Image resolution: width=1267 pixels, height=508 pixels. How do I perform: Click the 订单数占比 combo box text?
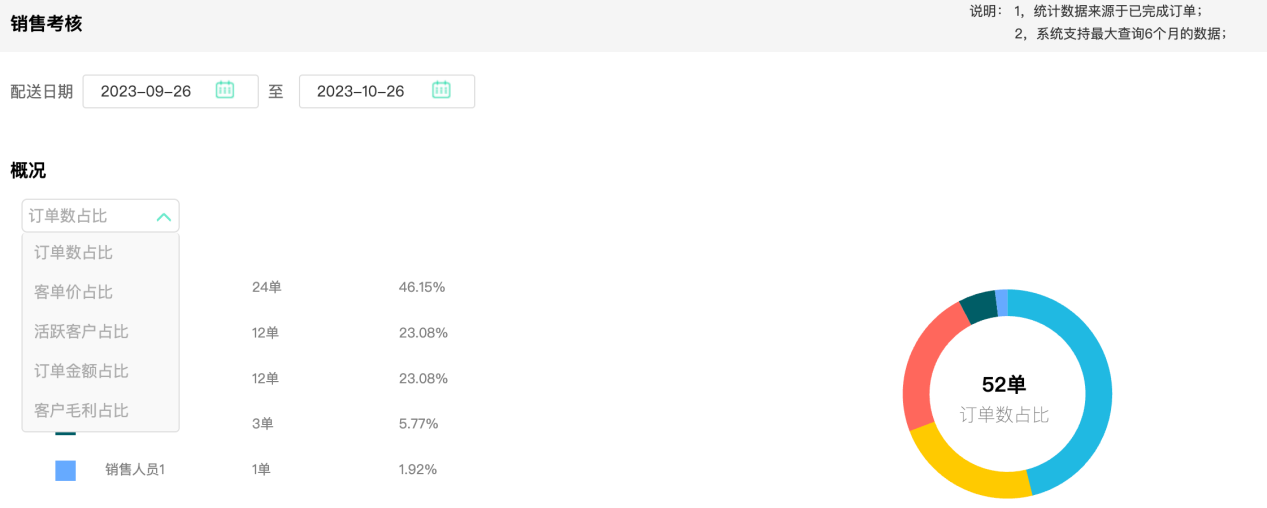tap(68, 216)
